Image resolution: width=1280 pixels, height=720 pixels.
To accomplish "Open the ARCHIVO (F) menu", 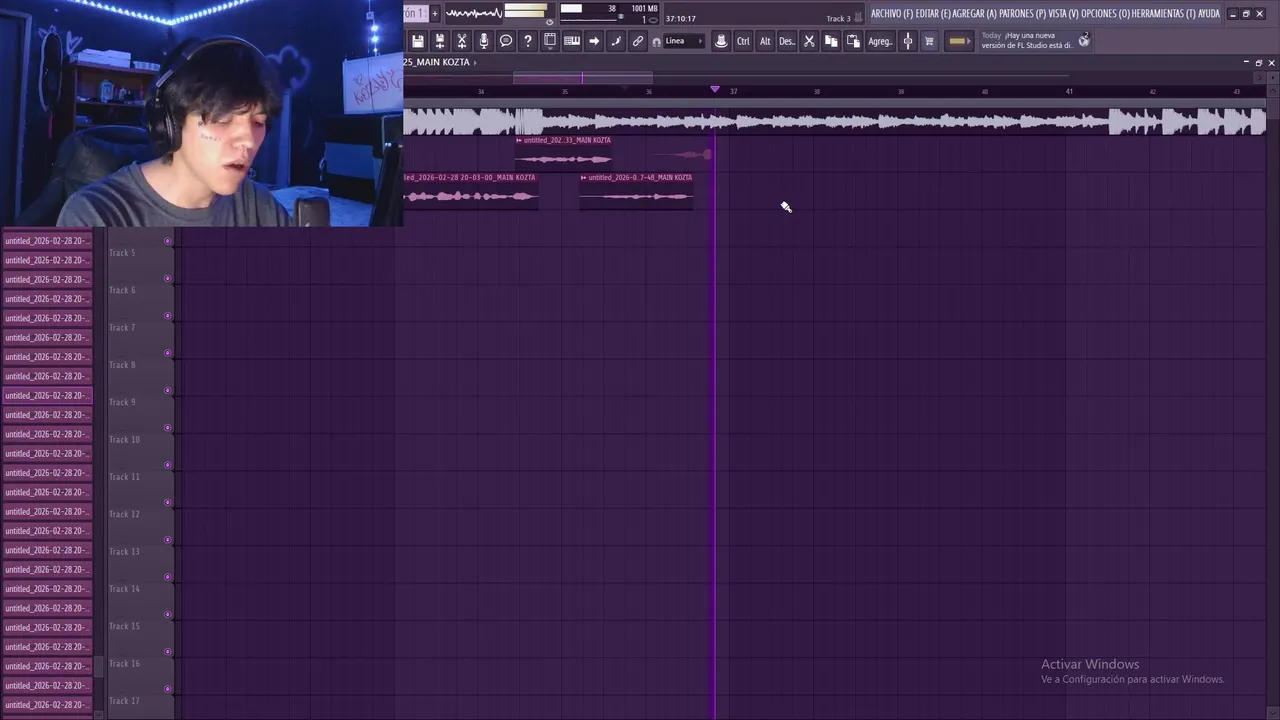I will coord(892,14).
